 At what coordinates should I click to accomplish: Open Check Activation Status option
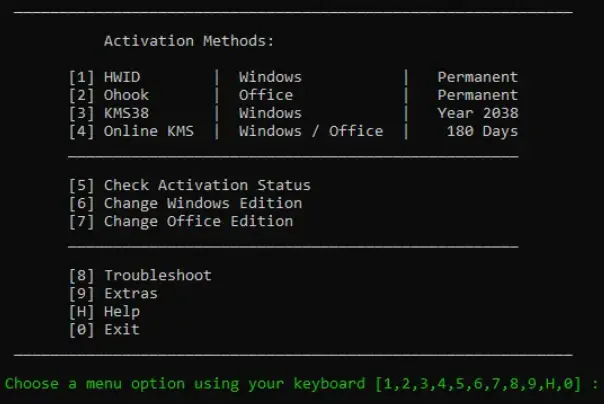coord(190,185)
